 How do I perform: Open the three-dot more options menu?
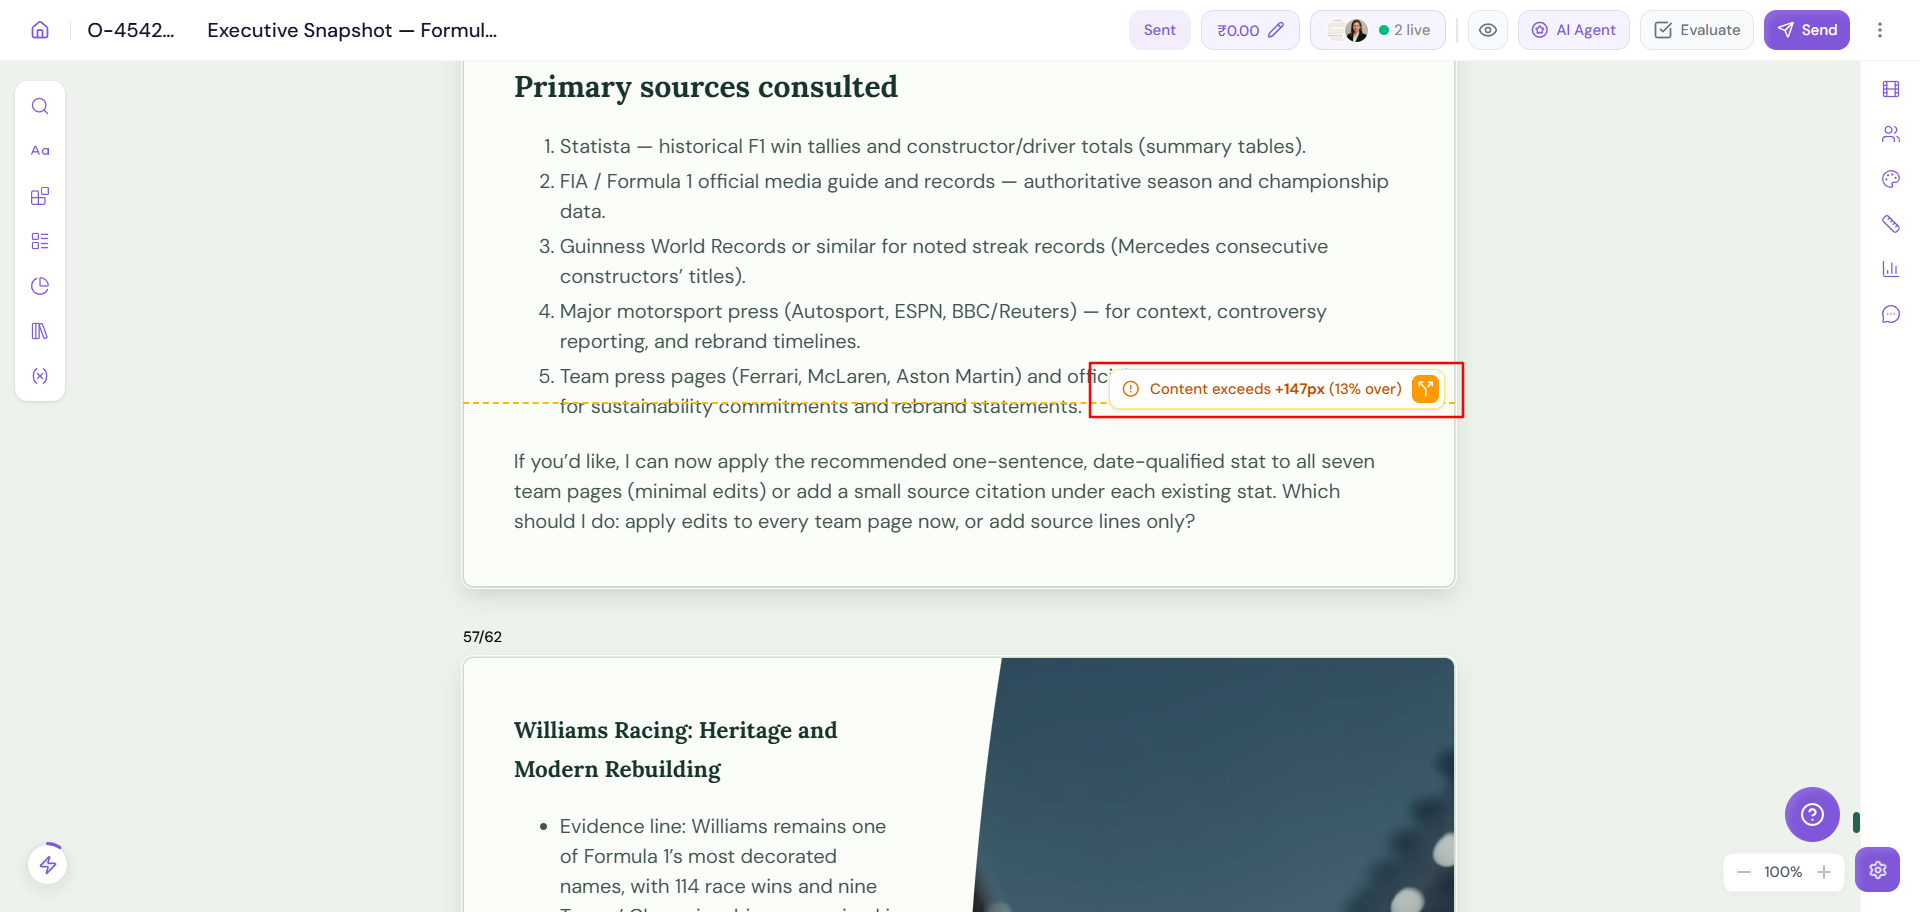tap(1880, 30)
